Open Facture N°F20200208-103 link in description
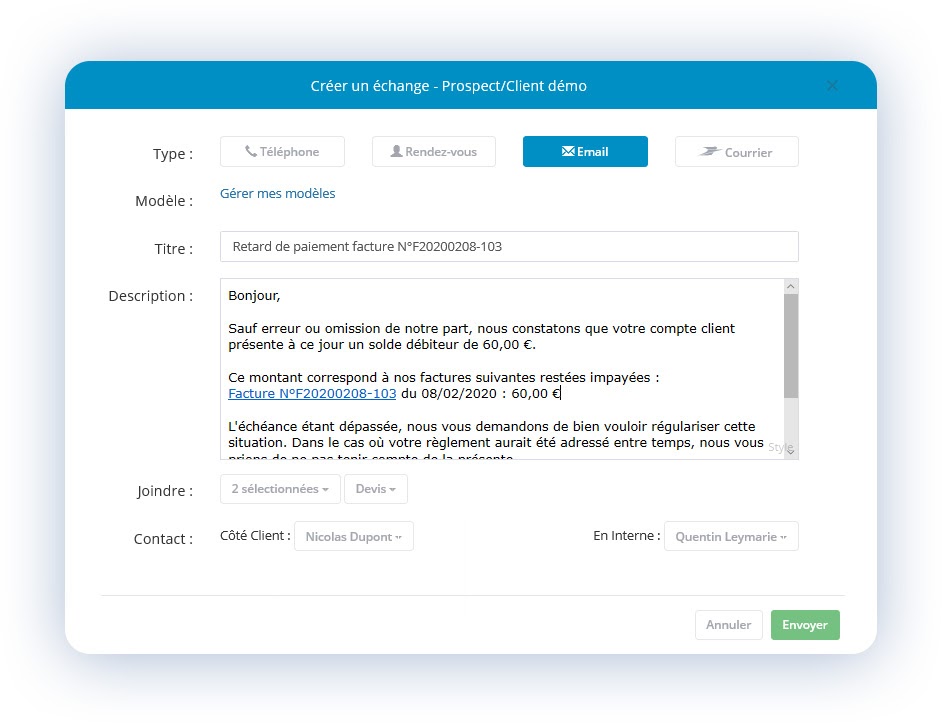 (312, 394)
